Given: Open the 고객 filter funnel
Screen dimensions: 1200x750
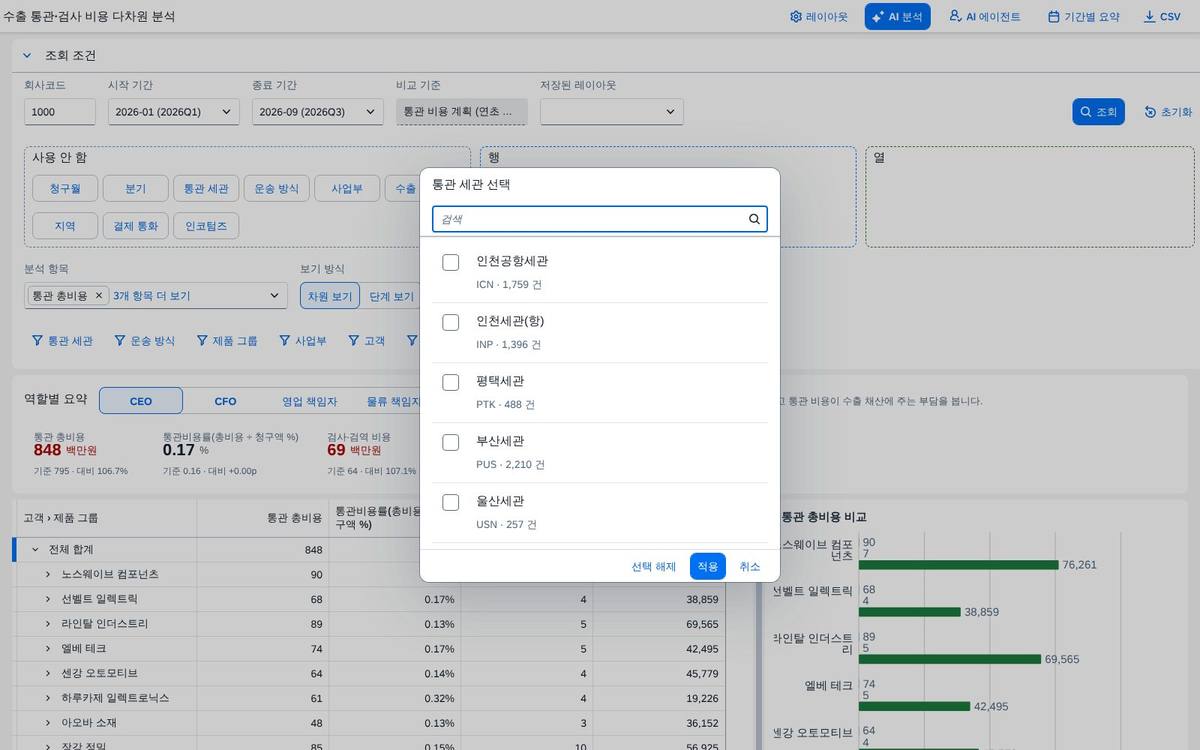Looking at the screenshot, I should click(x=367, y=341).
